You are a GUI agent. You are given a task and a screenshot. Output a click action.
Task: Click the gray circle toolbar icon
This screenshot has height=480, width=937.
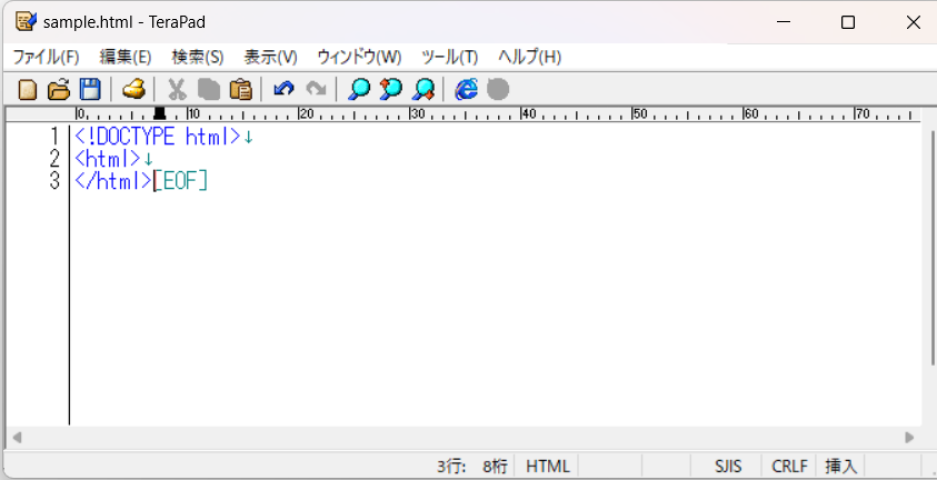click(x=498, y=90)
